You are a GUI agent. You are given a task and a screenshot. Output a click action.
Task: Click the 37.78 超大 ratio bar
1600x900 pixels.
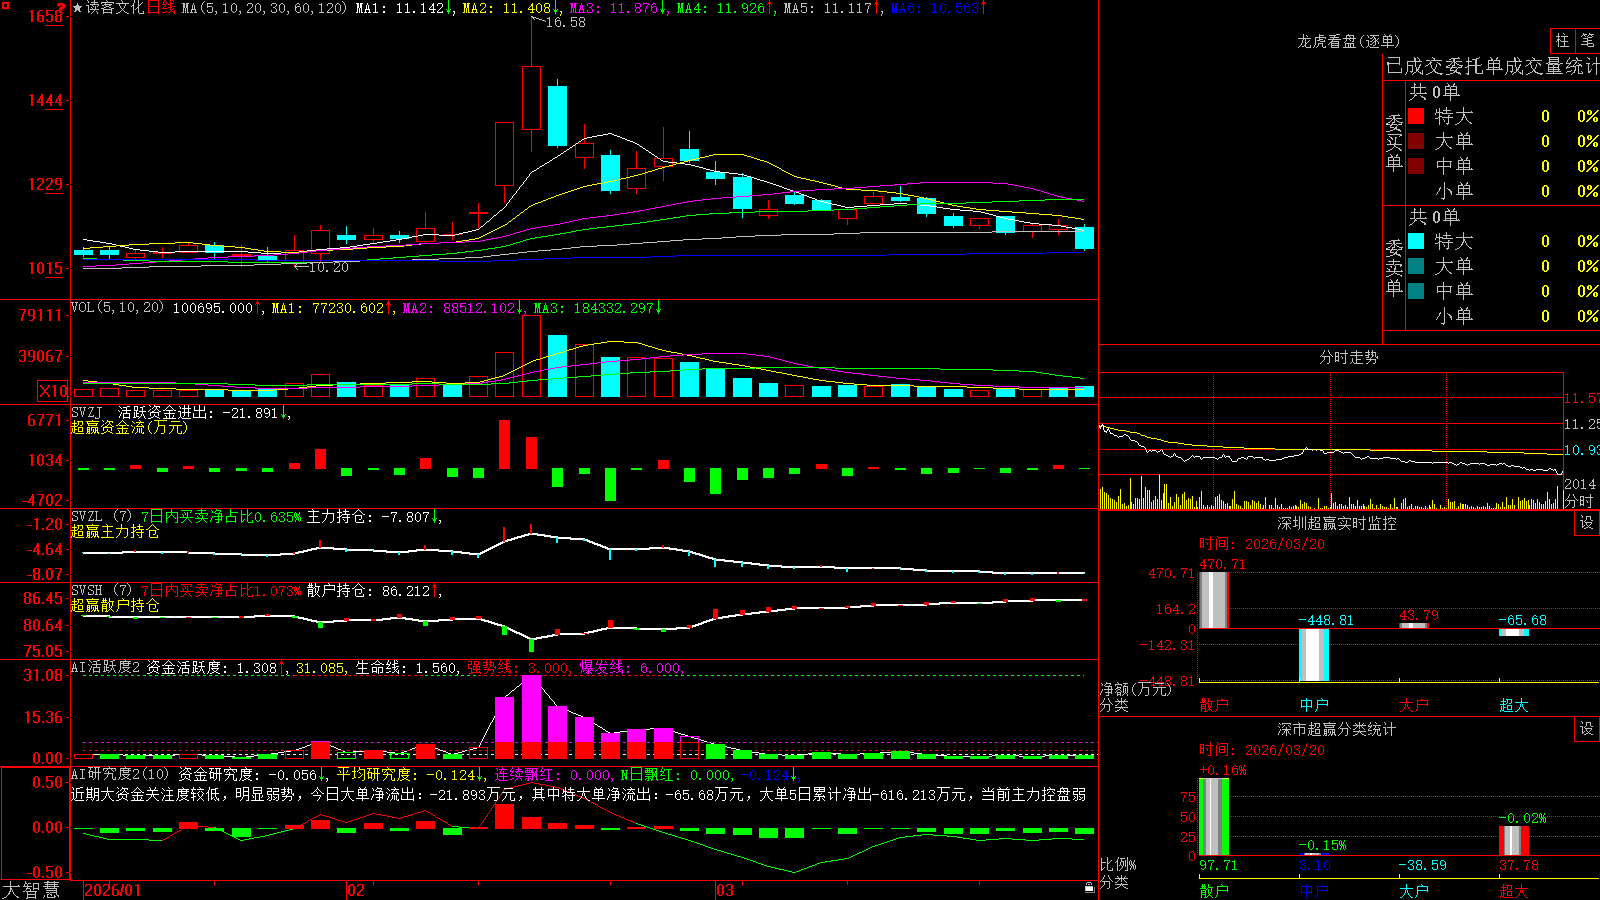point(1514,841)
